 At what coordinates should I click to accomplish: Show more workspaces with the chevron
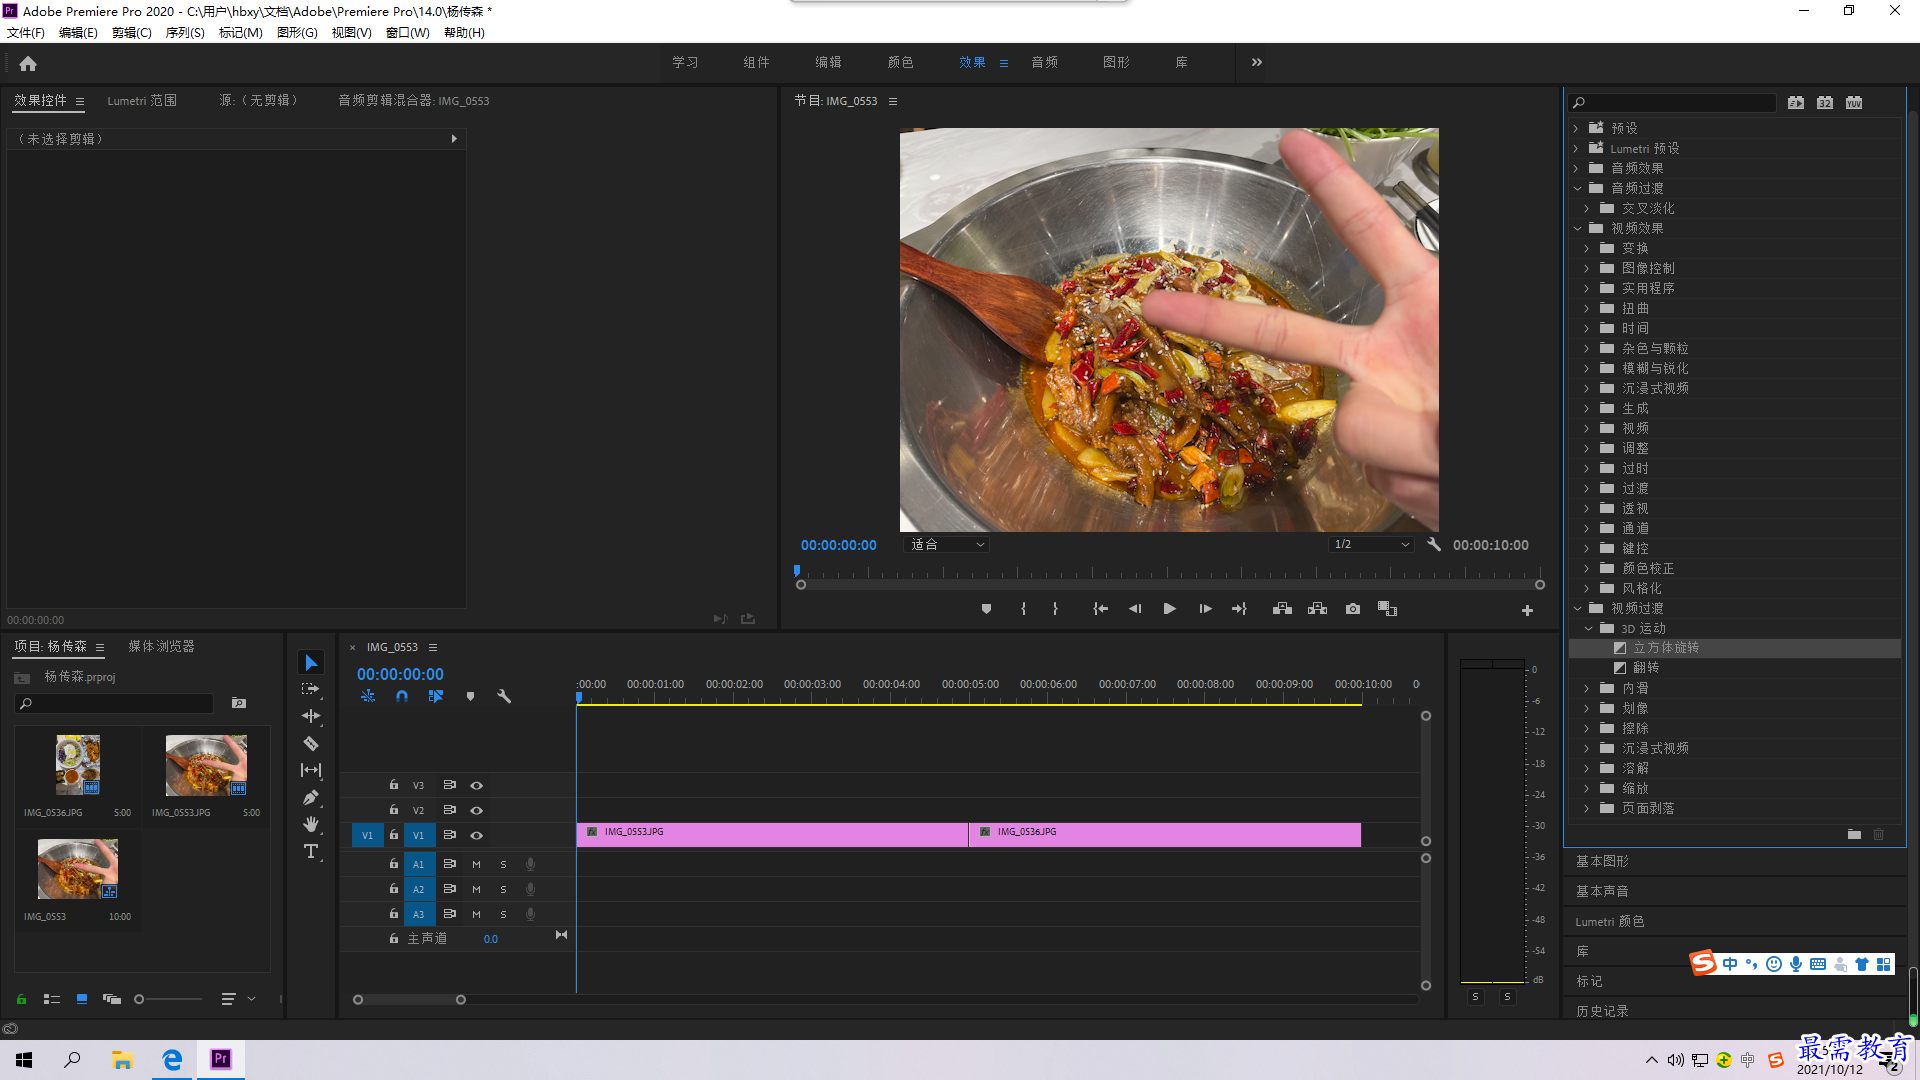pyautogui.click(x=1257, y=62)
